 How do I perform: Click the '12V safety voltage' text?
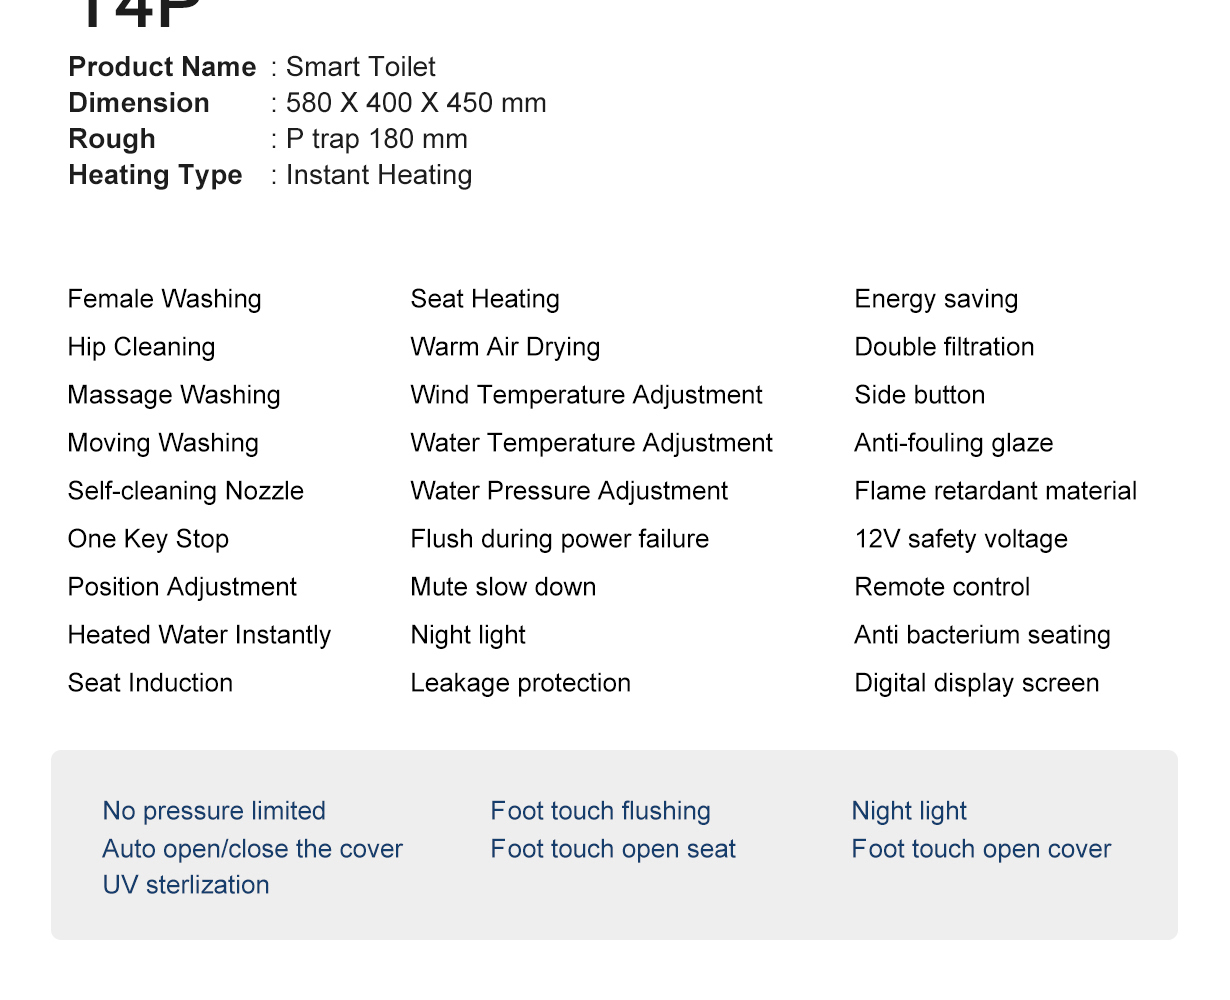961,539
